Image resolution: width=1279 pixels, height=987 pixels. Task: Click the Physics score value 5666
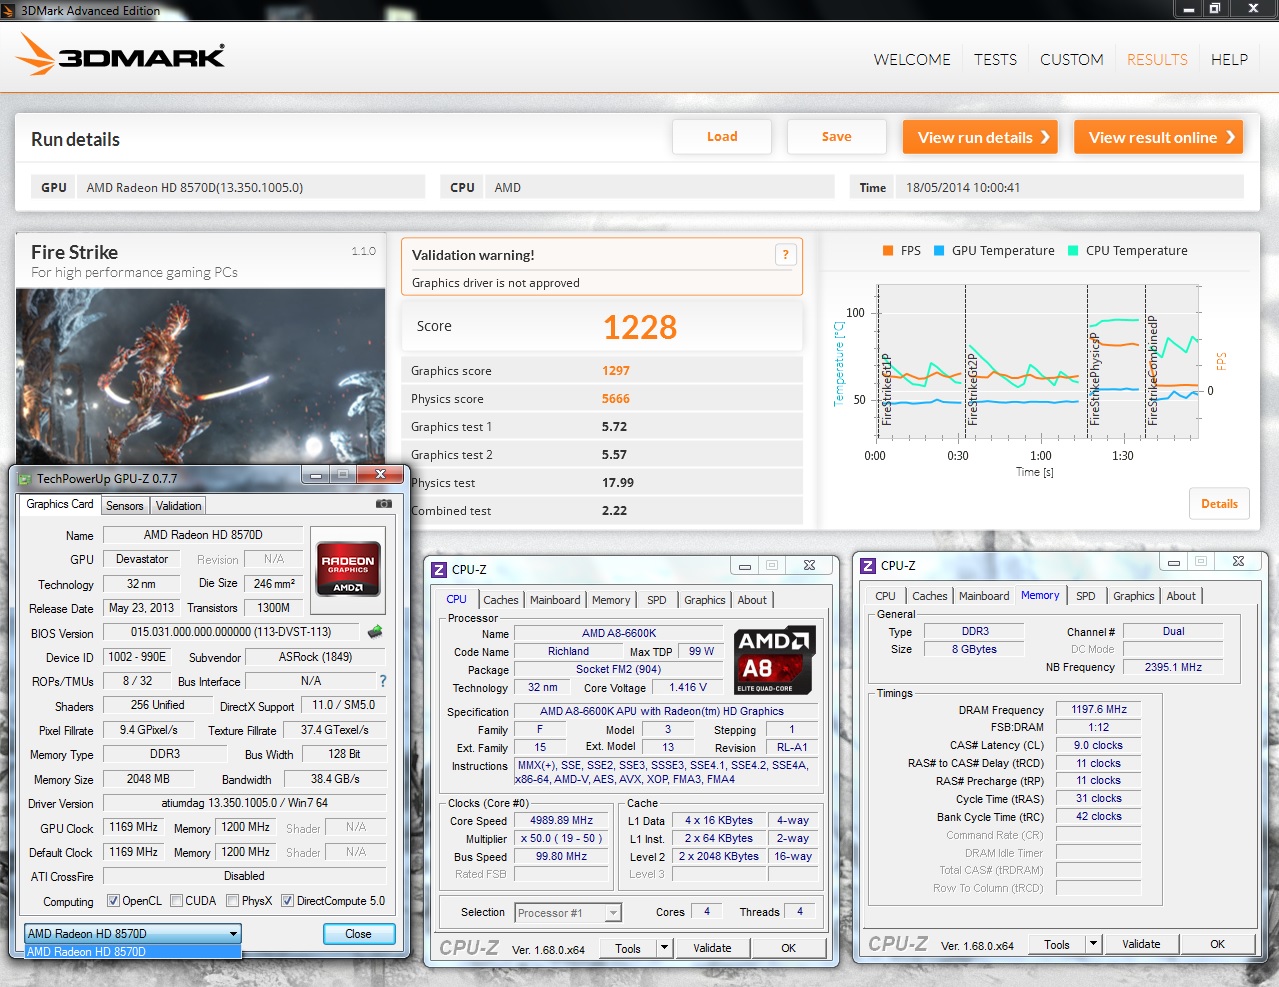click(616, 399)
